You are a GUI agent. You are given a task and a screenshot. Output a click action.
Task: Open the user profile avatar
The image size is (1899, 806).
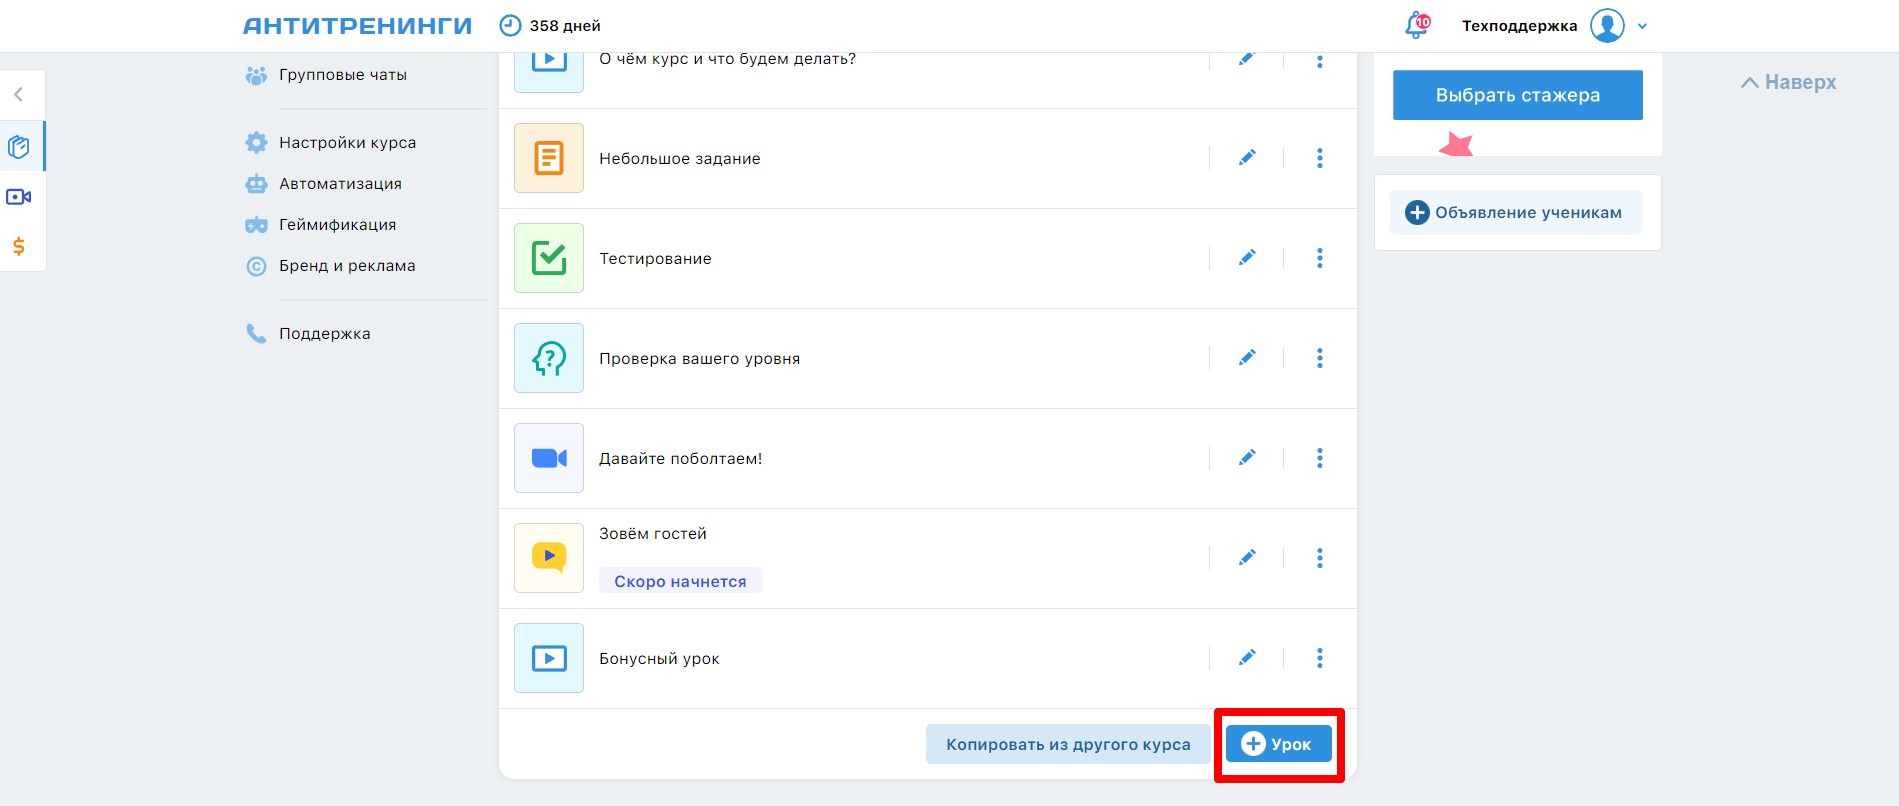pyautogui.click(x=1607, y=26)
